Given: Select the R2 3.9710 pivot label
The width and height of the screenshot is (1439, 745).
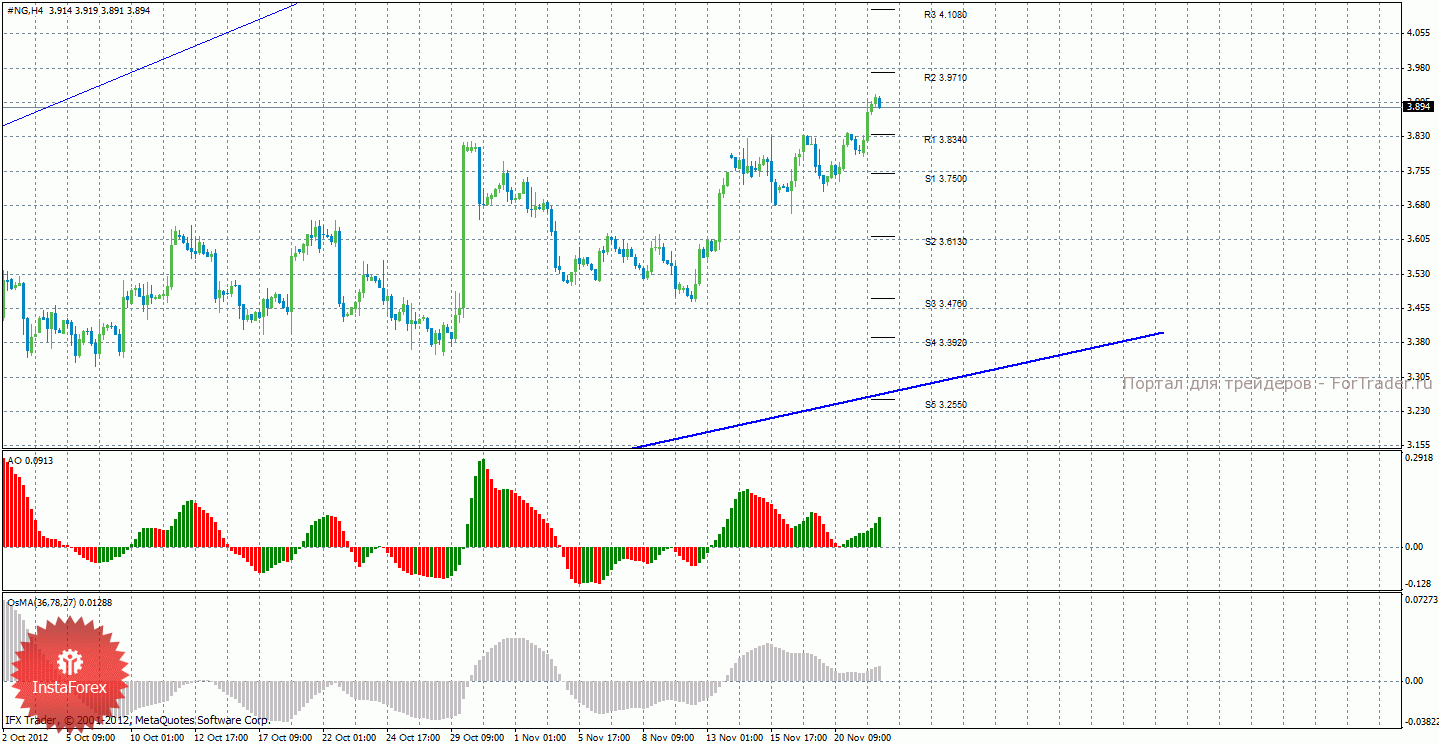Looking at the screenshot, I should [x=945, y=78].
